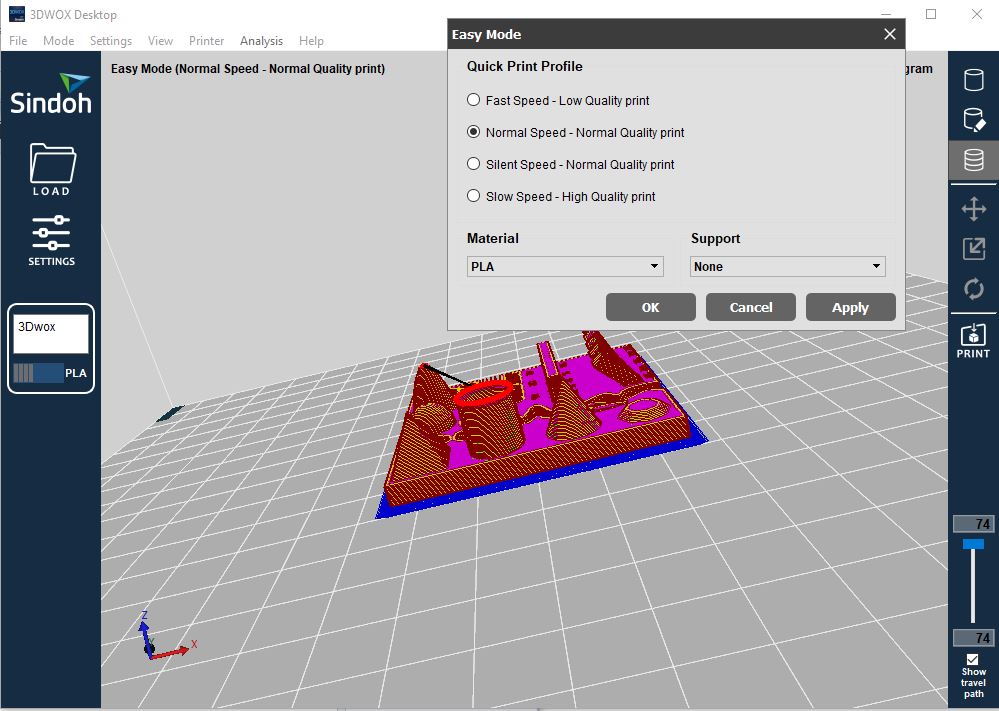Image resolution: width=999 pixels, height=711 pixels.
Task: Open the SETTINGS sliders icon
Action: [51, 240]
